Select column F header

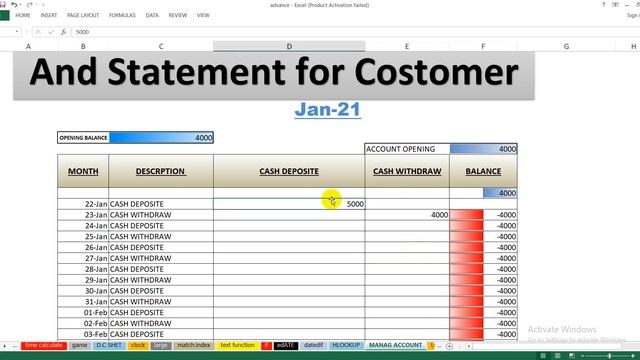point(483,47)
